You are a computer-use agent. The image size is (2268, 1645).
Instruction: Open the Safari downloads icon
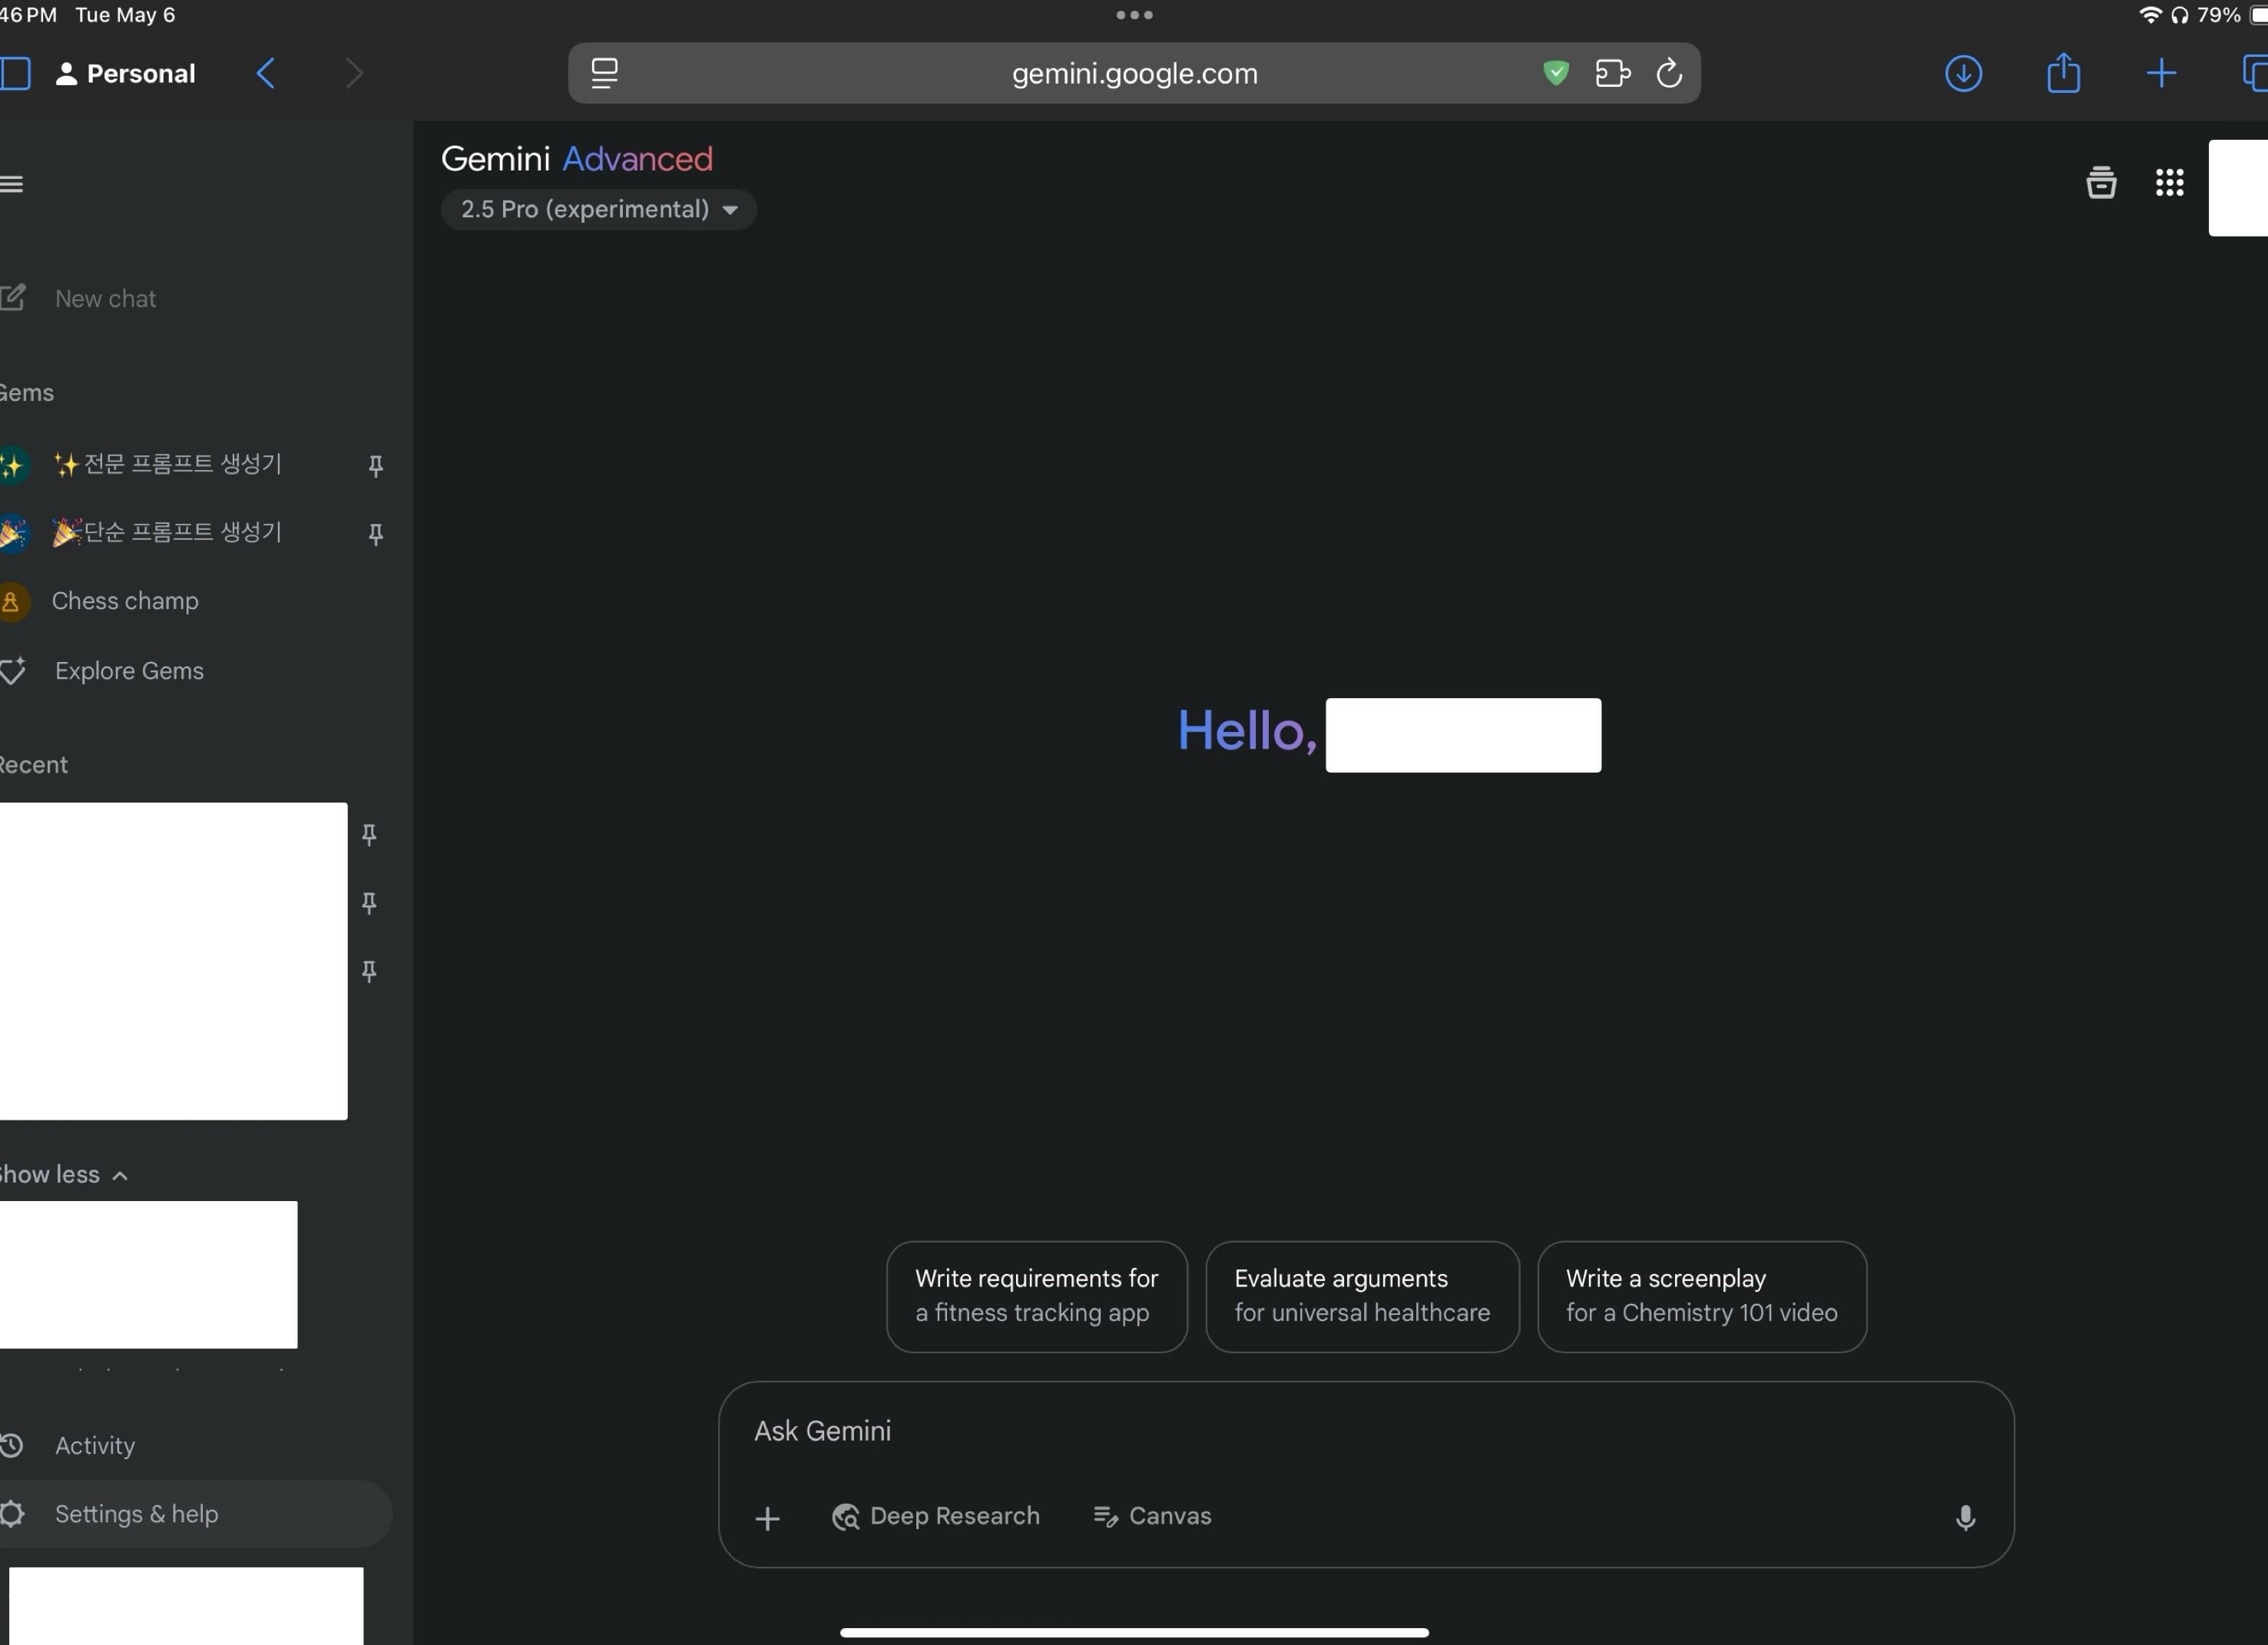tap(1962, 73)
